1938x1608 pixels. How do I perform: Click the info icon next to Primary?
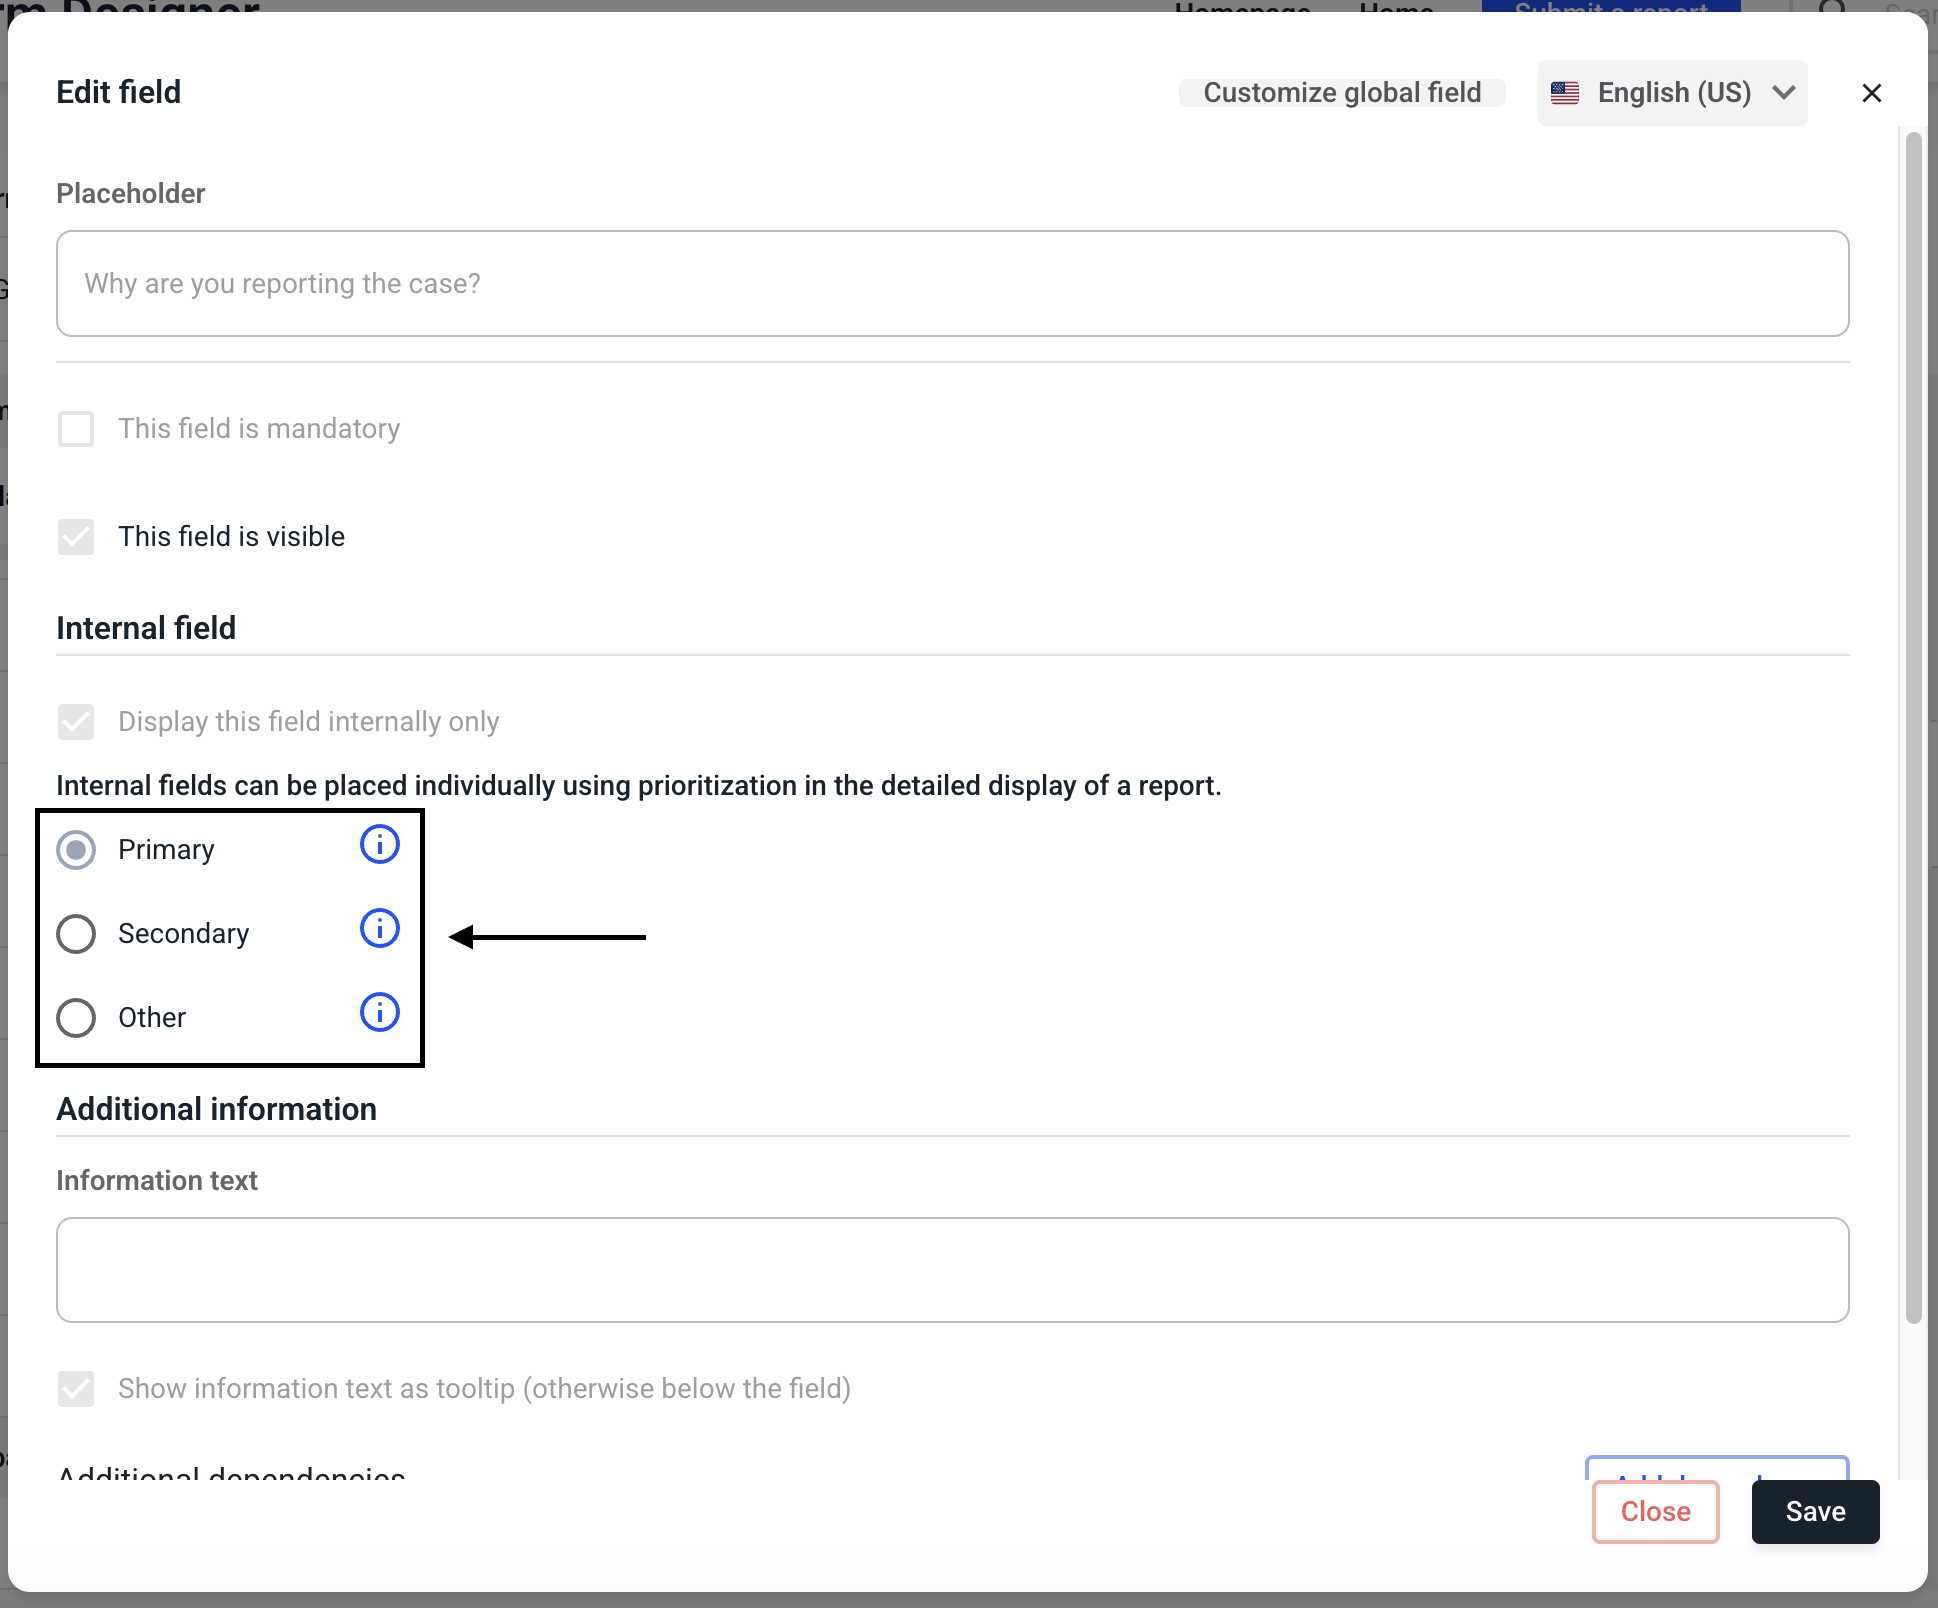[x=379, y=845]
